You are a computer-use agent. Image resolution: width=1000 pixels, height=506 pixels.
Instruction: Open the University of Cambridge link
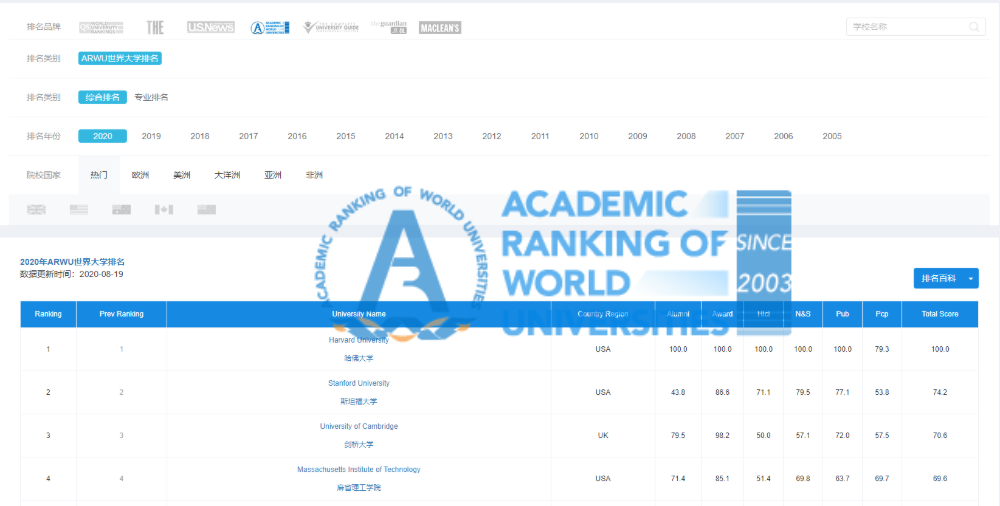tap(358, 426)
